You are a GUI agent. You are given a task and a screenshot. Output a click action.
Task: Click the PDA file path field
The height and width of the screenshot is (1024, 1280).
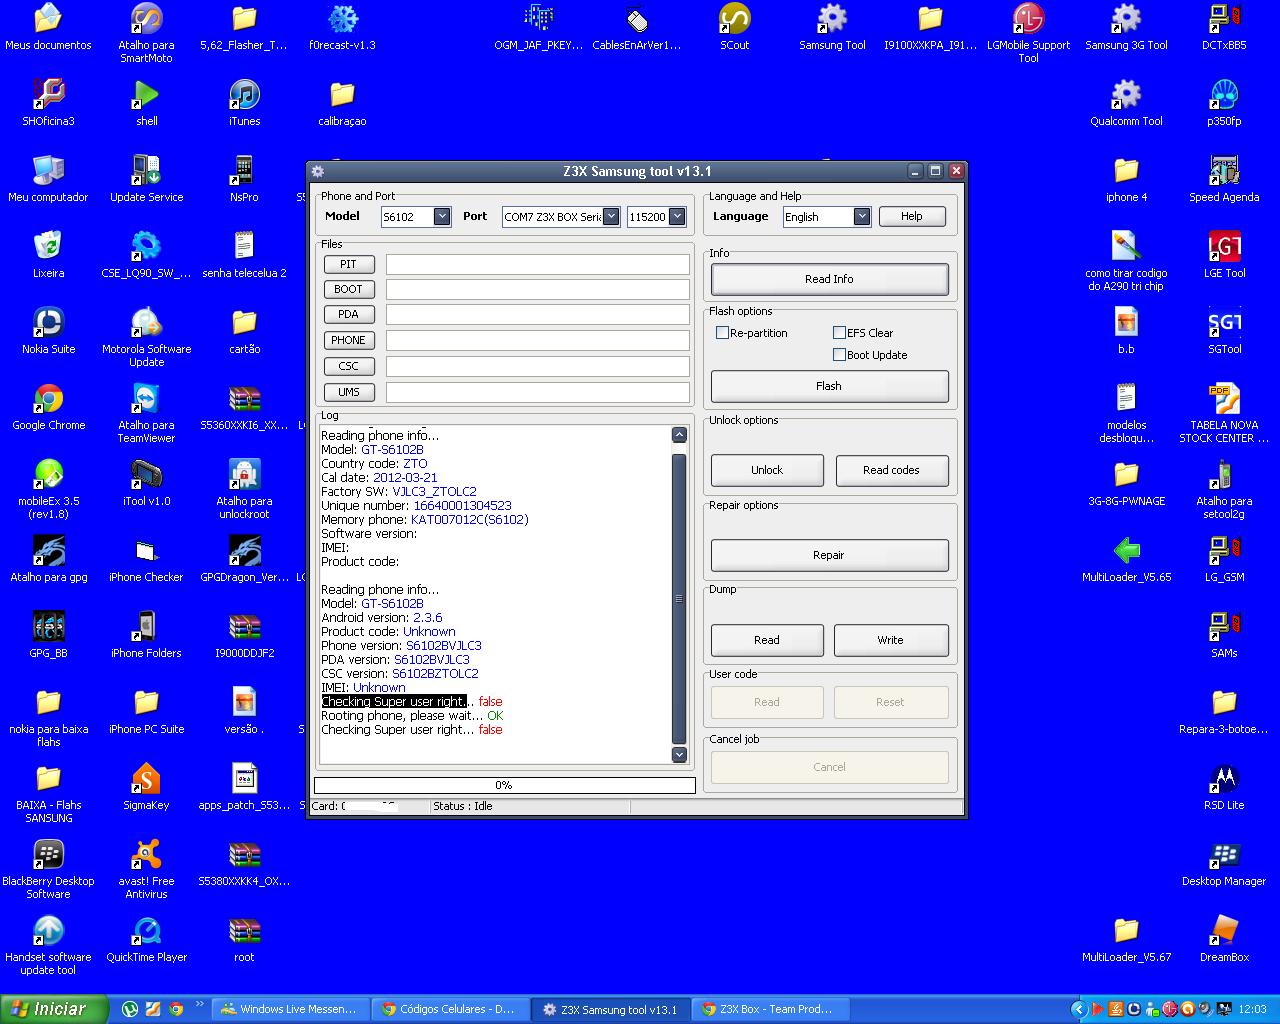tap(537, 314)
